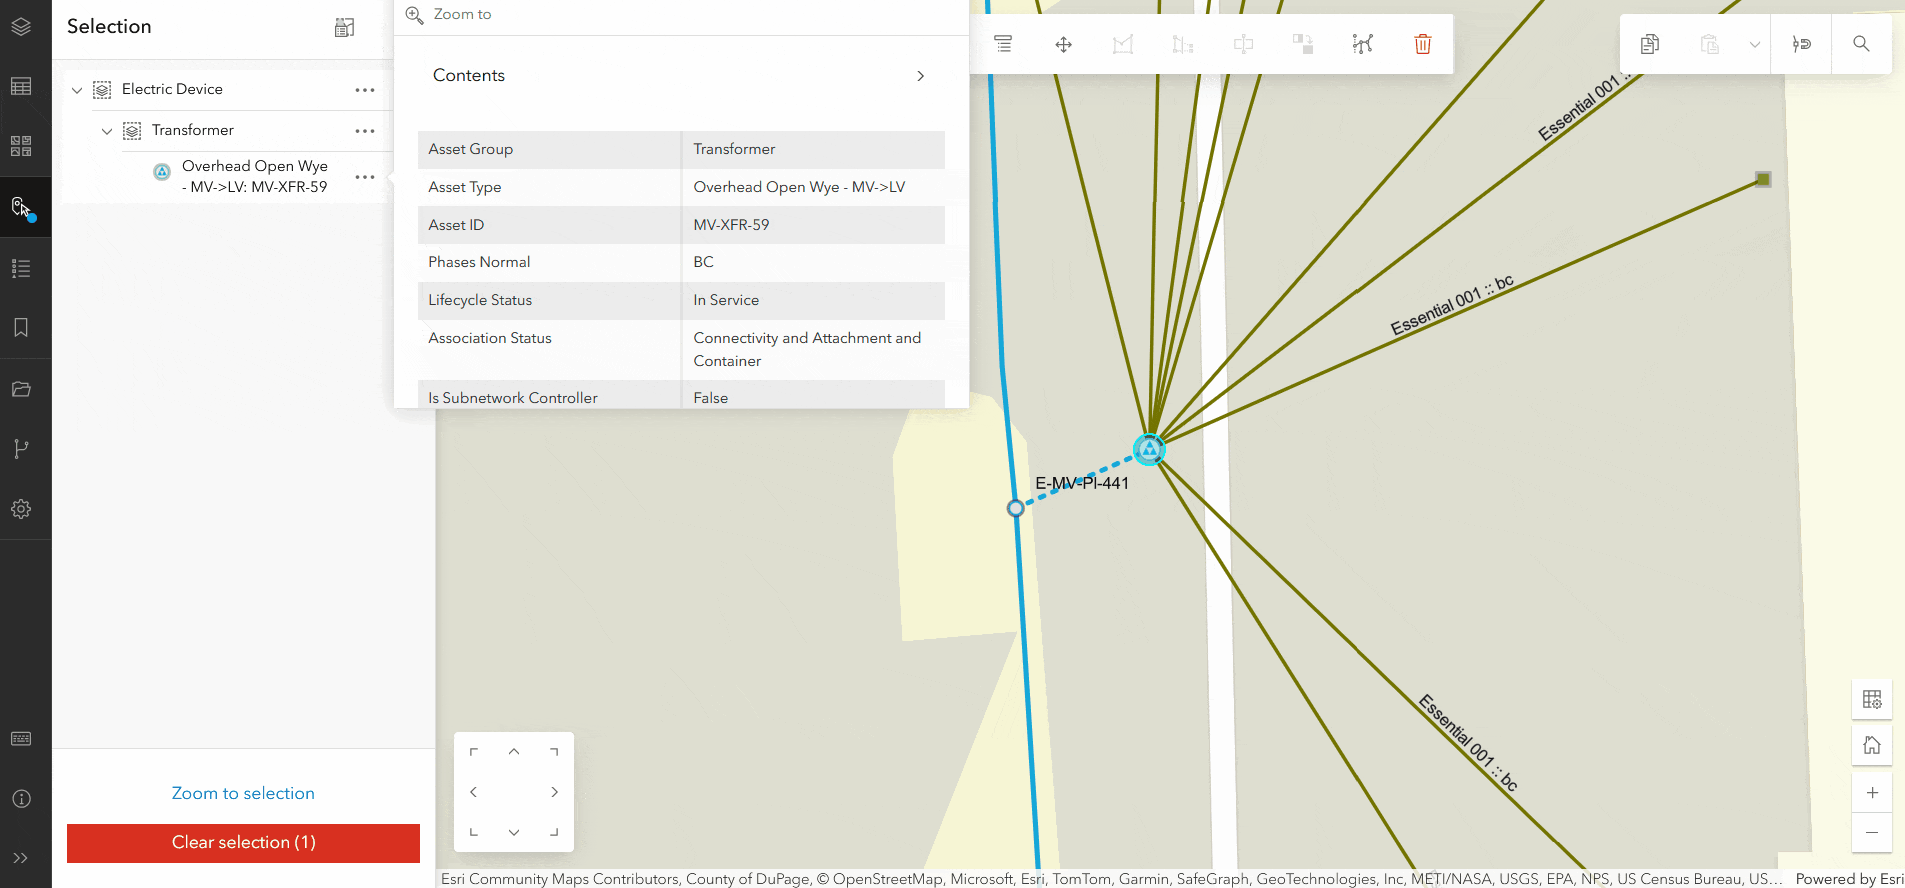Screen dimensions: 1905x888
Task: Open the Layers panel in the sidebar
Action: point(21,27)
